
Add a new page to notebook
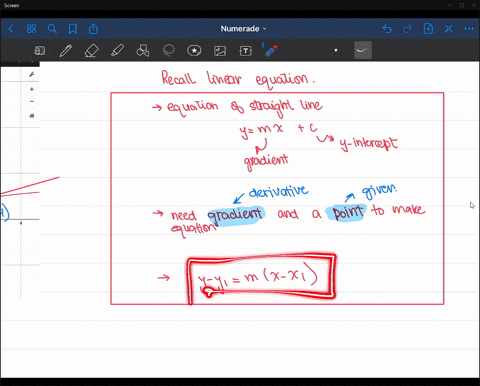[x=428, y=29]
